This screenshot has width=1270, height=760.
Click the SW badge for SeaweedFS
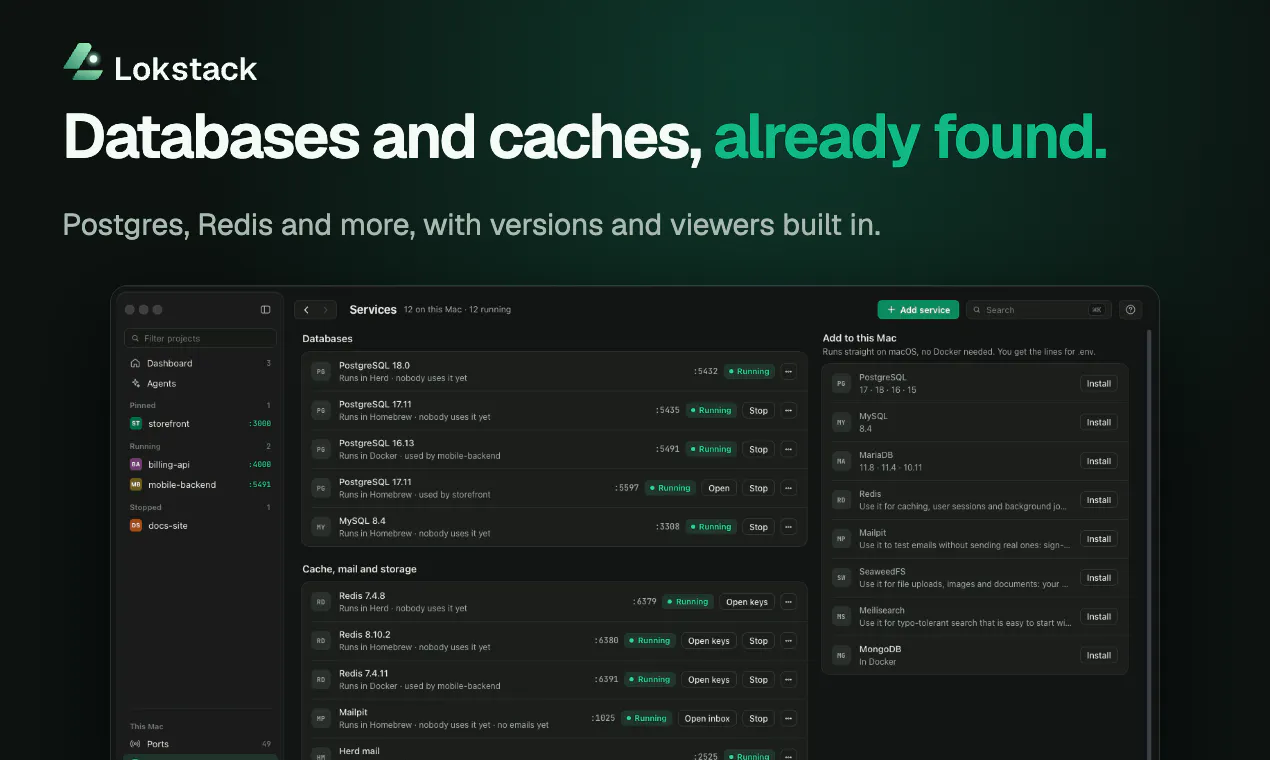point(841,578)
